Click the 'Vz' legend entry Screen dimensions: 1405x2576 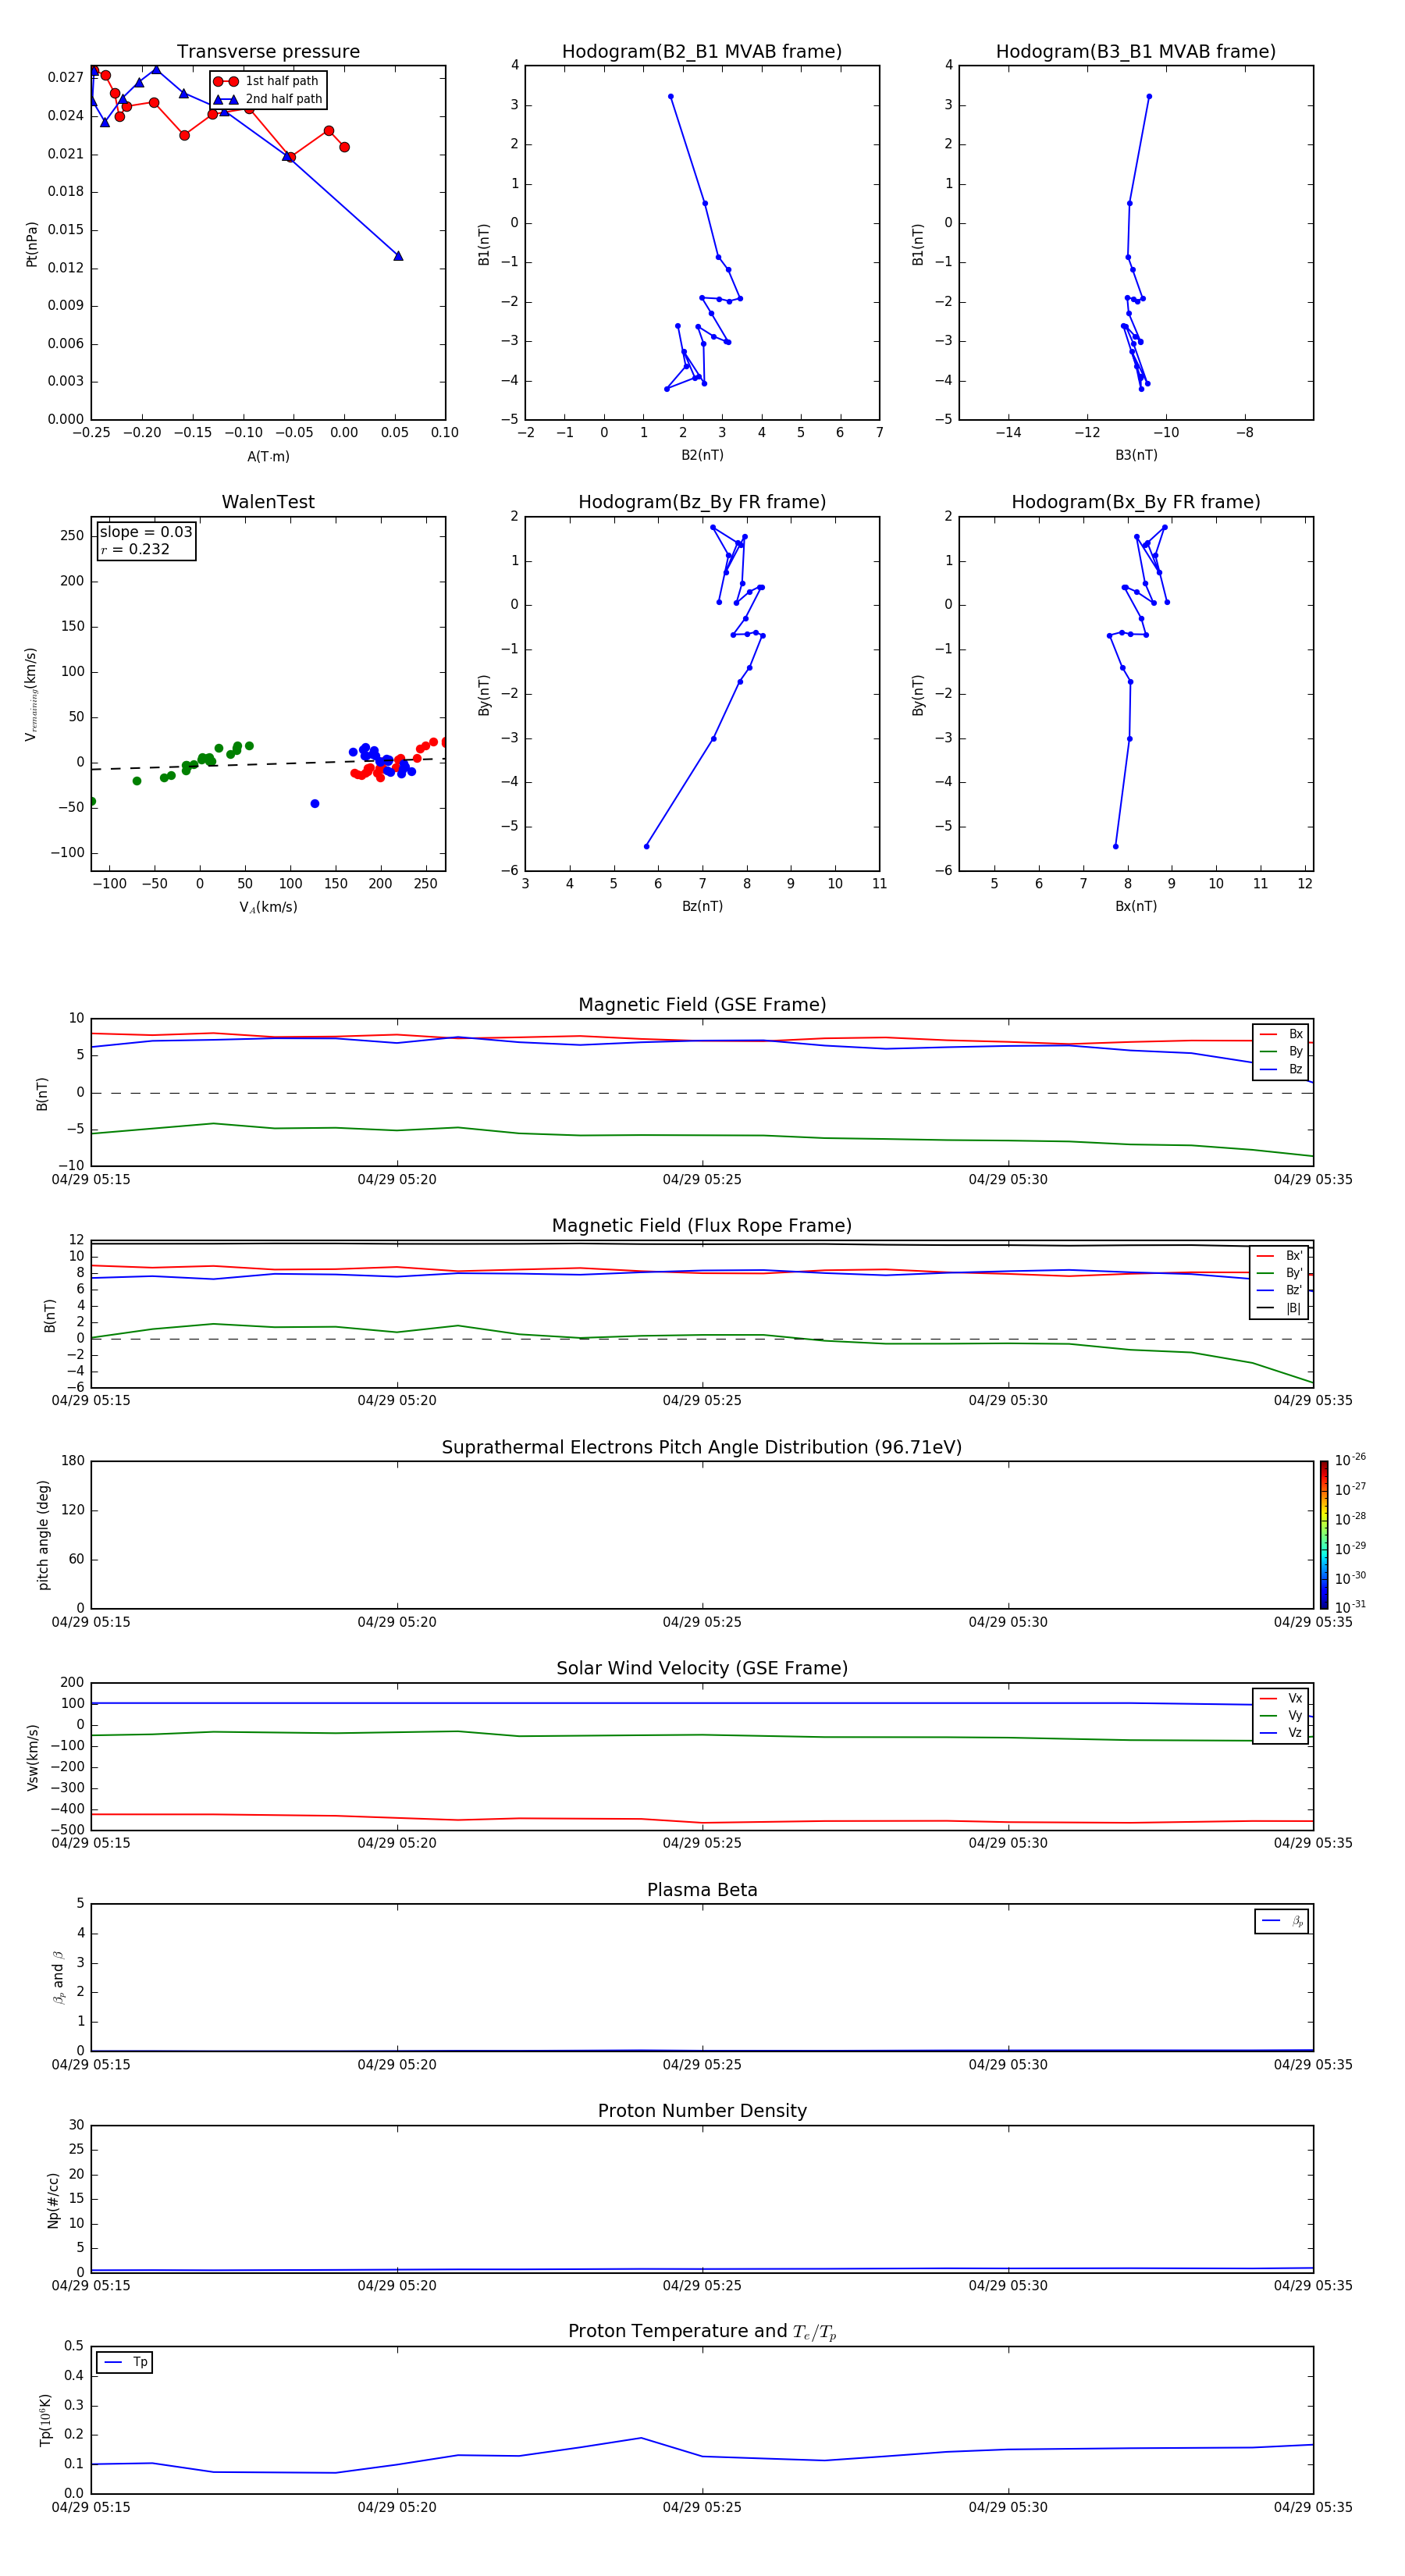click(1280, 1733)
